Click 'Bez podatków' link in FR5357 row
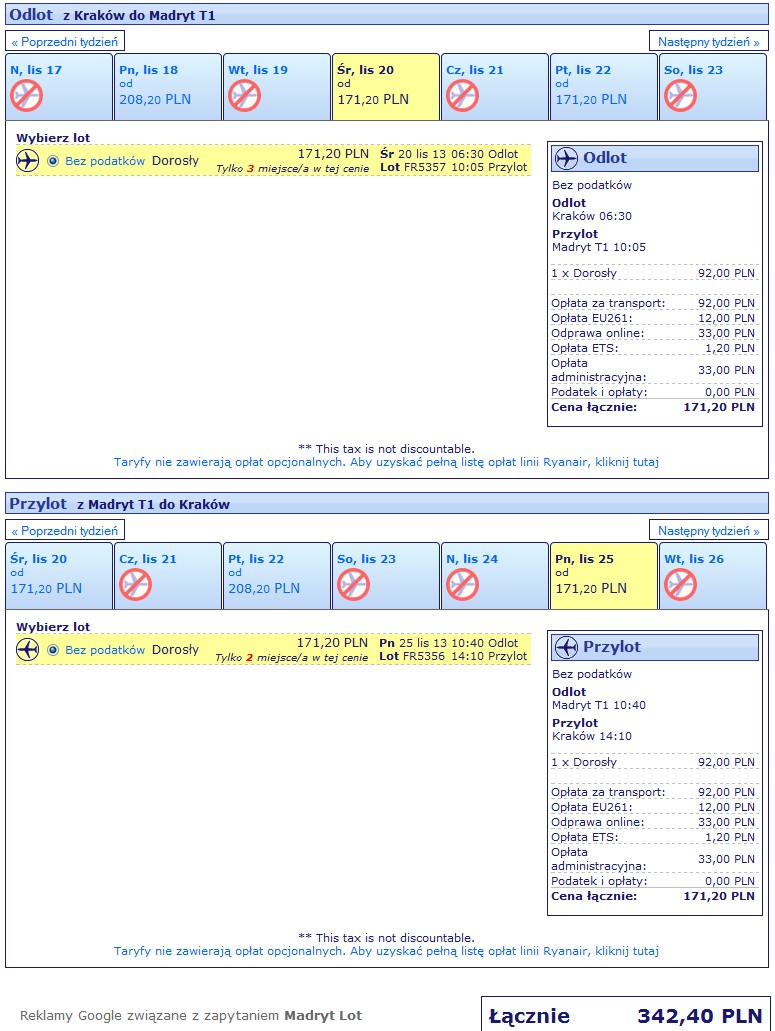775x1031 pixels. [105, 161]
